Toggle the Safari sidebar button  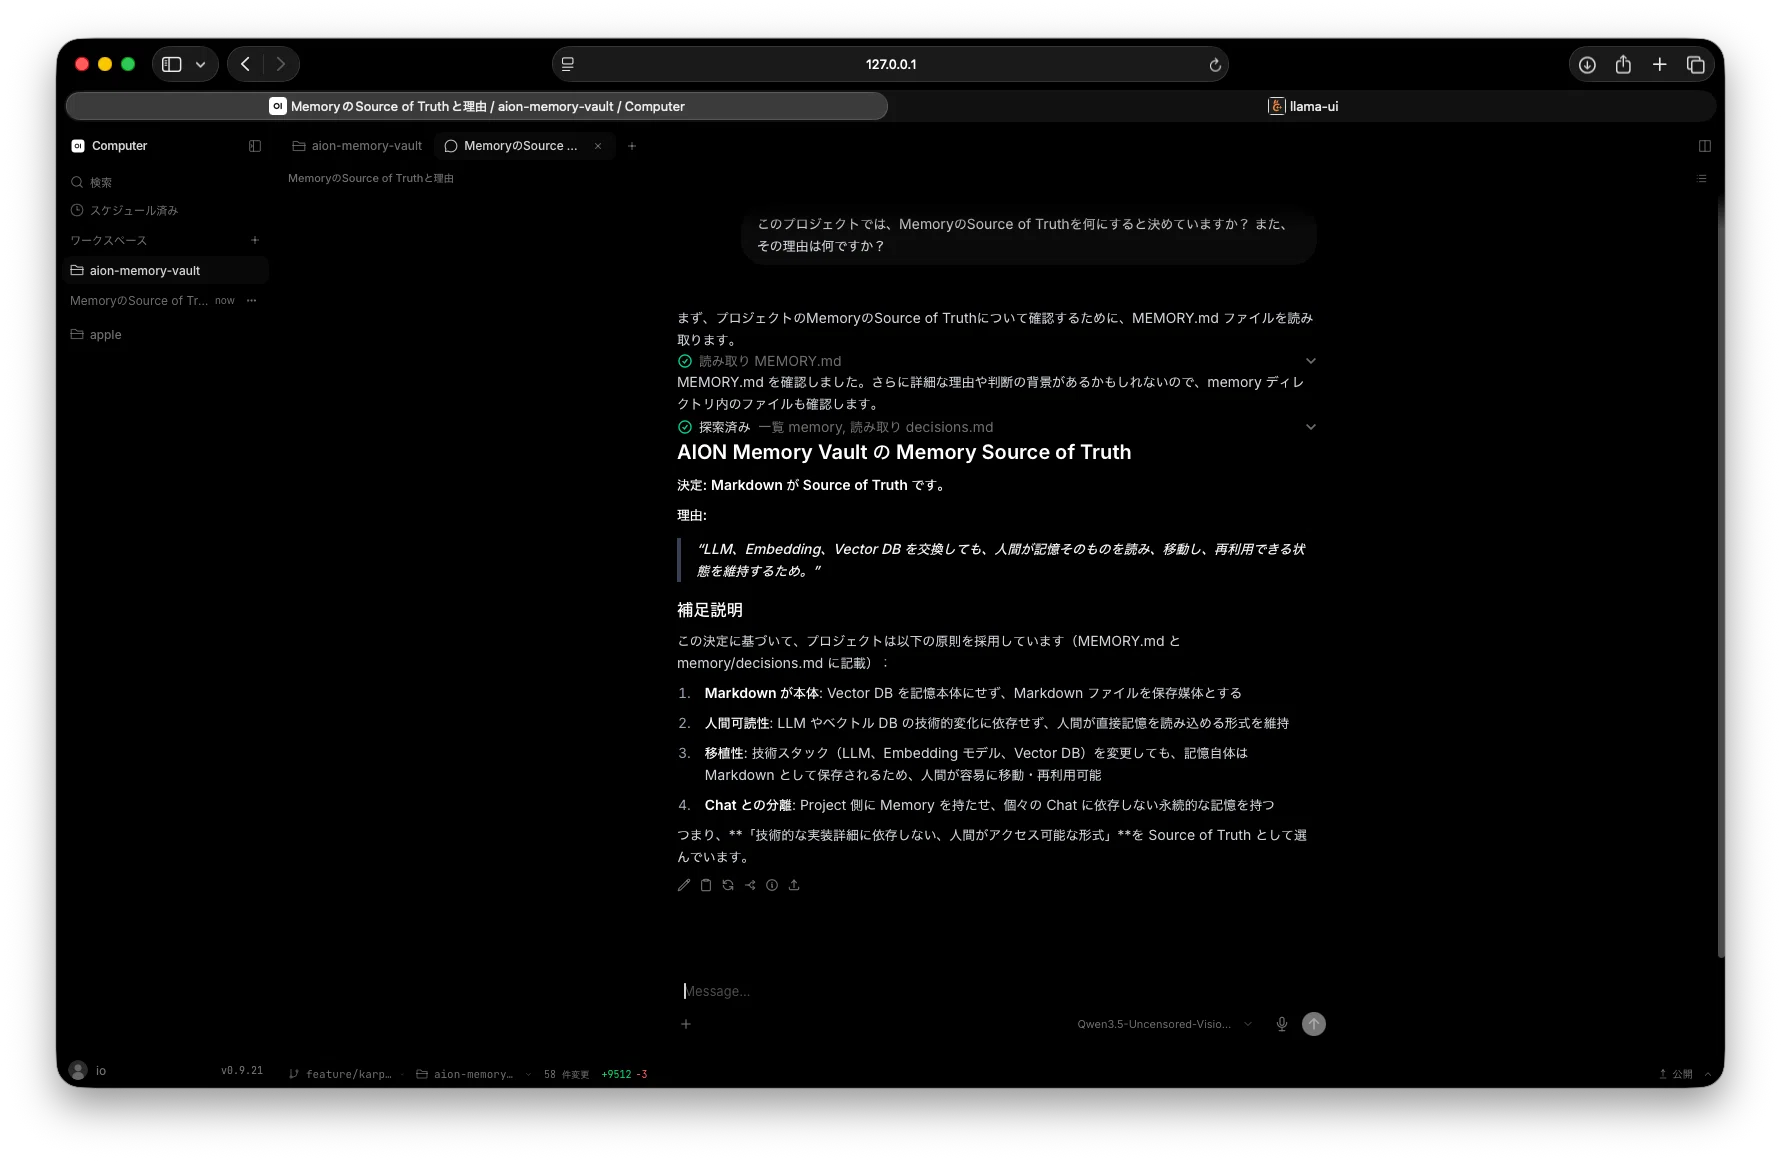coord(172,64)
